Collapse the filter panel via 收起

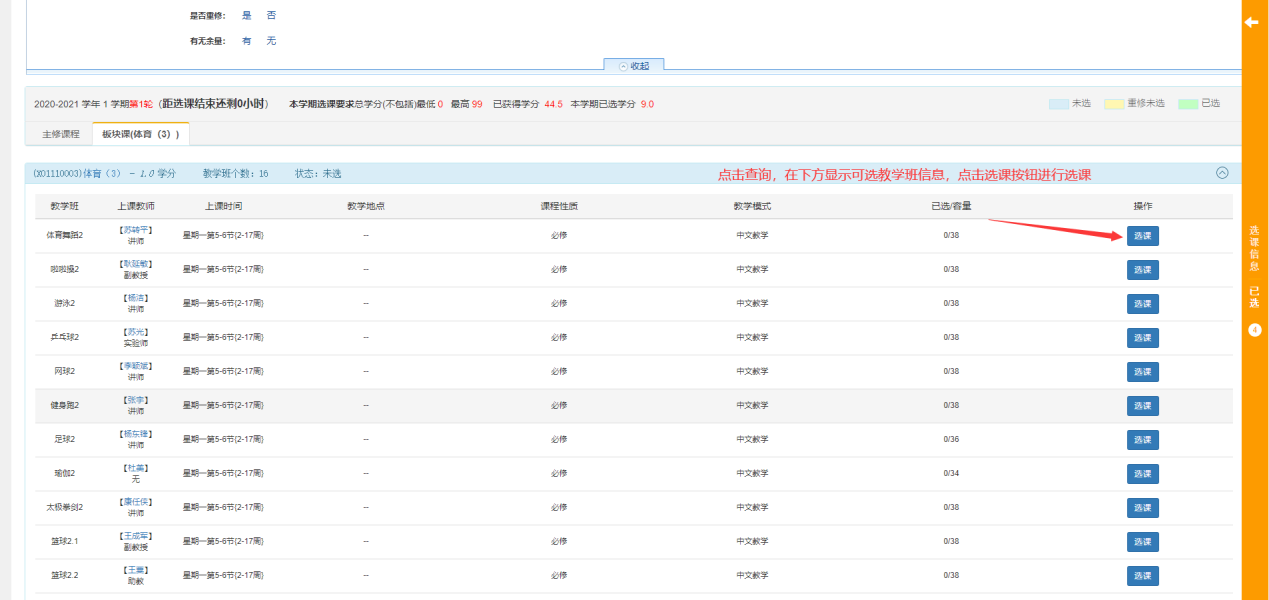[634, 66]
